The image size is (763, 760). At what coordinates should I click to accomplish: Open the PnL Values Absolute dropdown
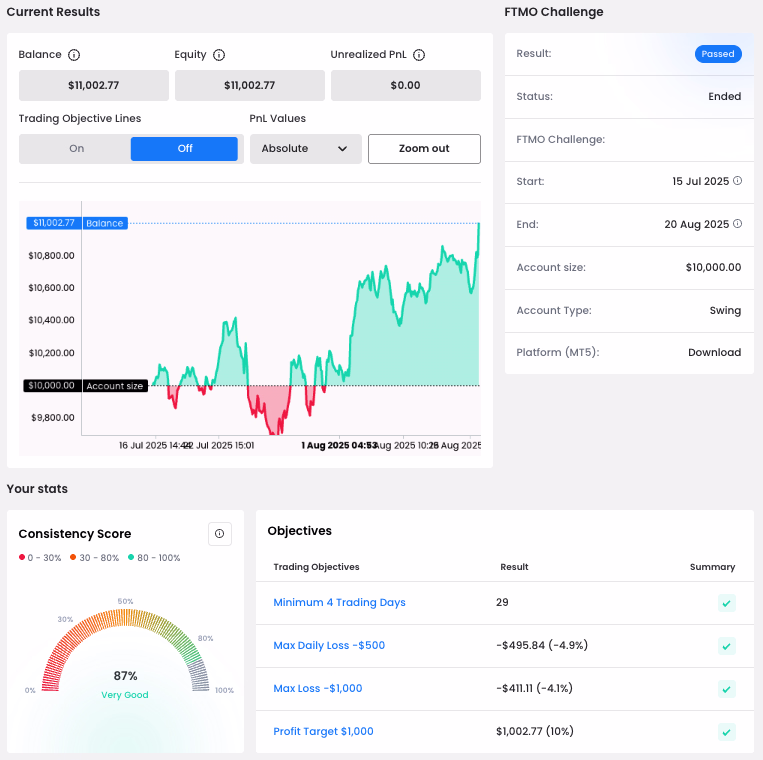coord(306,148)
